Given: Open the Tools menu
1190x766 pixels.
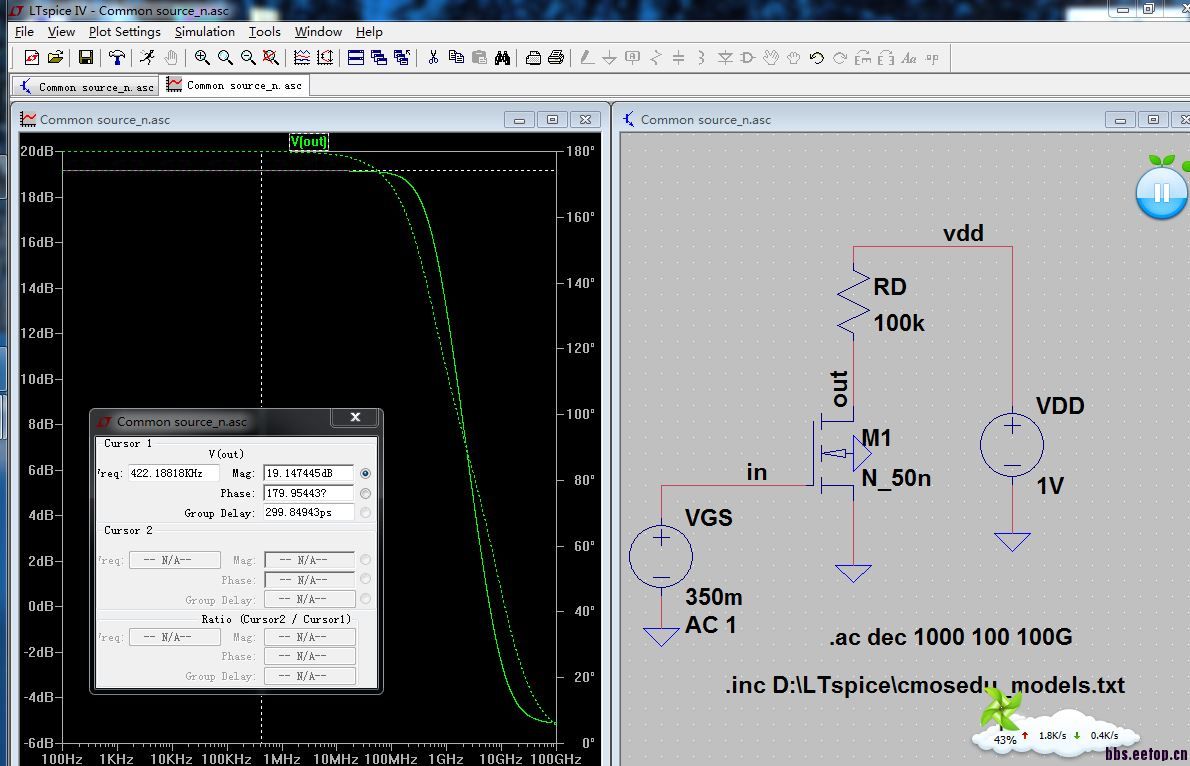Looking at the screenshot, I should pos(264,32).
